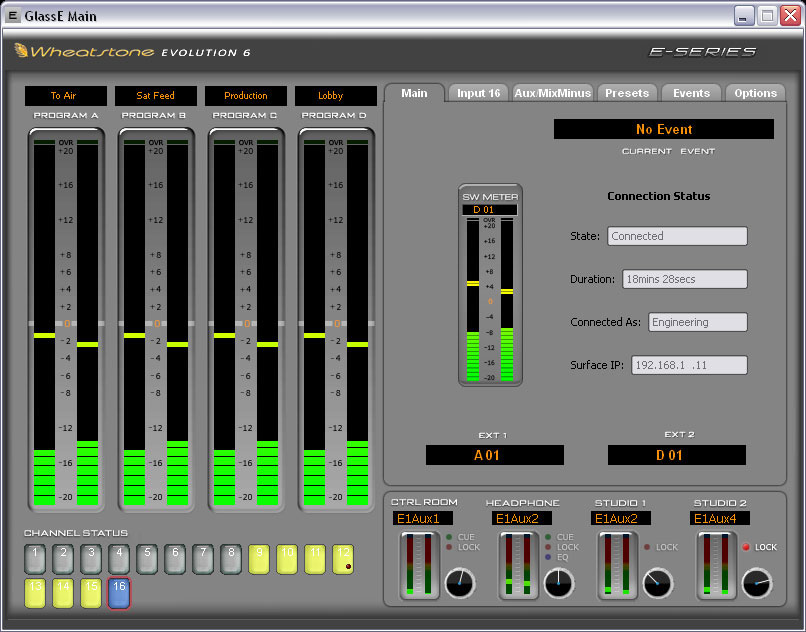Image resolution: width=806 pixels, height=632 pixels.
Task: Switch to the Presets tab
Action: click(627, 93)
